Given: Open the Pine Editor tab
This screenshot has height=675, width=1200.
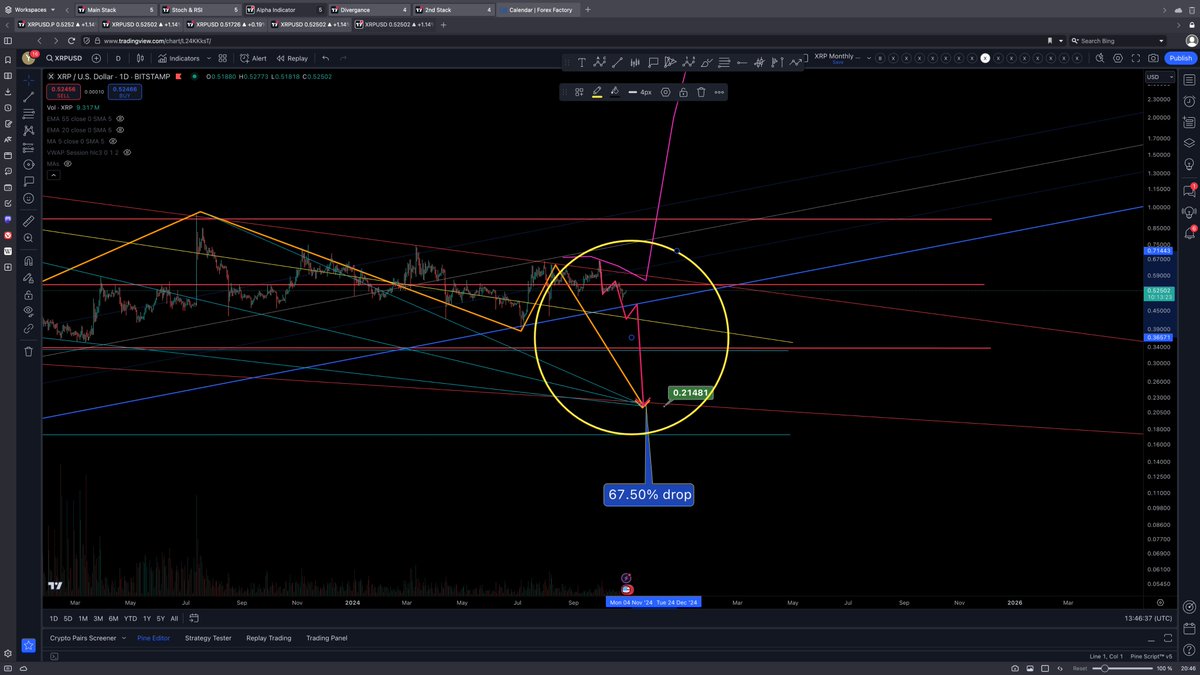Looking at the screenshot, I should (154, 638).
